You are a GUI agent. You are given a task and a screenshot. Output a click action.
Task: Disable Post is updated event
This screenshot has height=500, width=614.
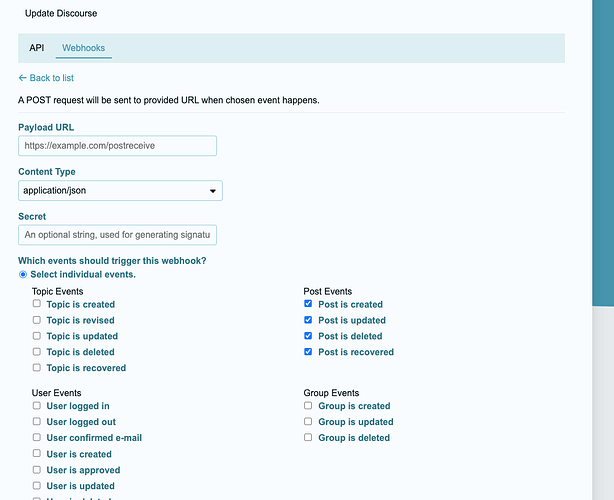point(308,320)
